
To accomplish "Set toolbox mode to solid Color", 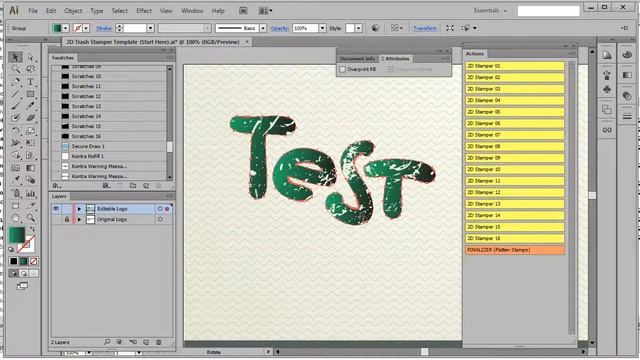I will 13,261.
